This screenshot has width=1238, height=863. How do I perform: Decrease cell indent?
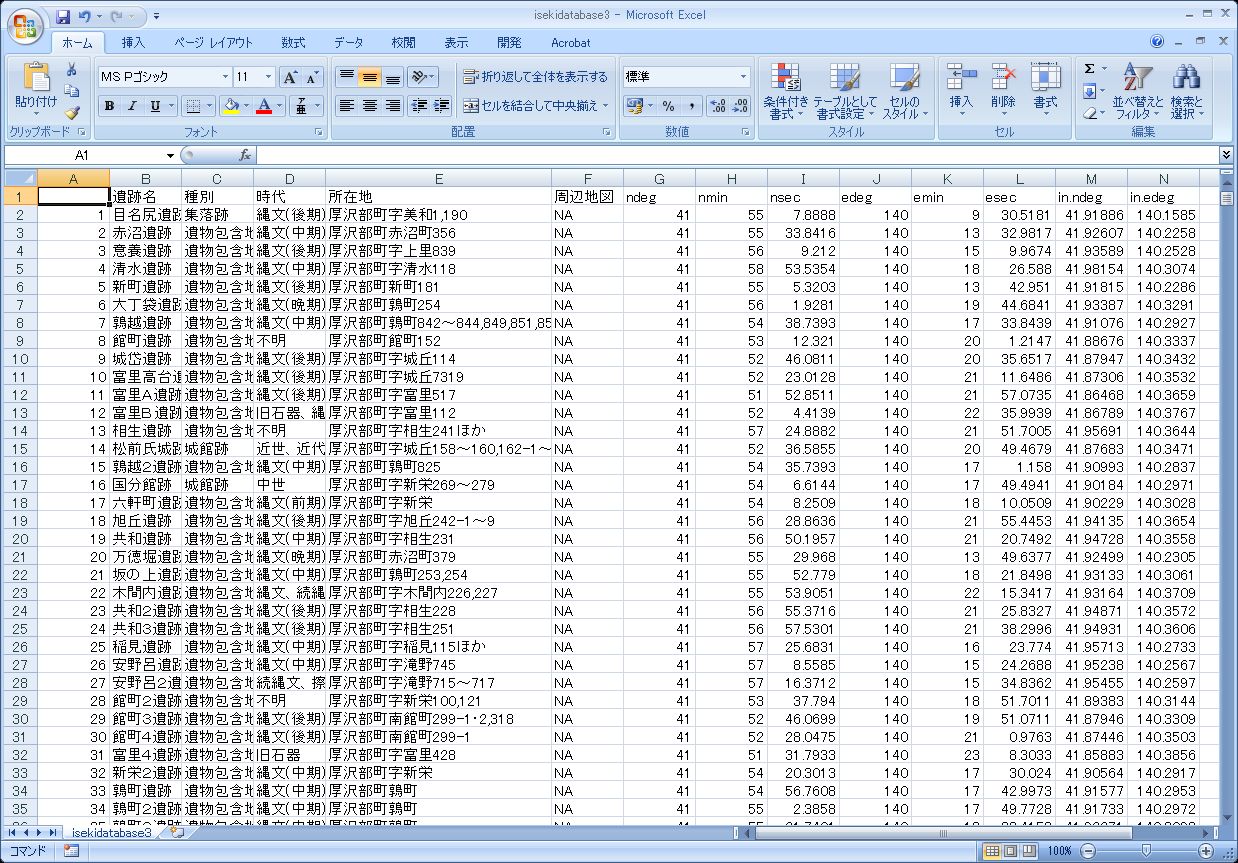point(420,106)
